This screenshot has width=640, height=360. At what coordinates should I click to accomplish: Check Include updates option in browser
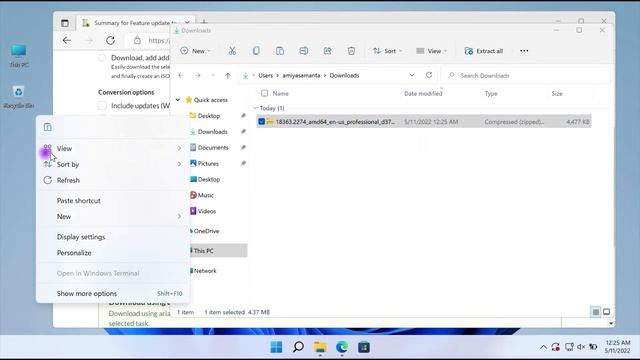point(102,106)
